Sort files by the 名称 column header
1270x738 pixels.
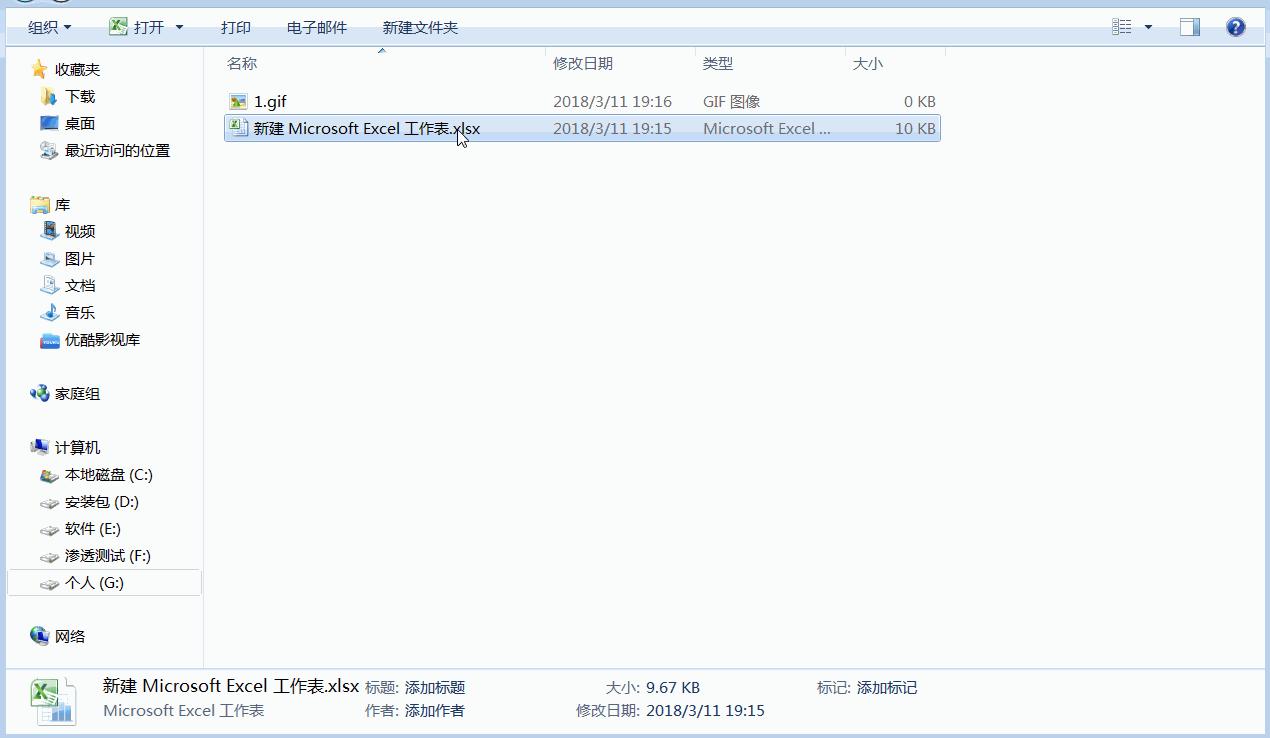[x=242, y=62]
